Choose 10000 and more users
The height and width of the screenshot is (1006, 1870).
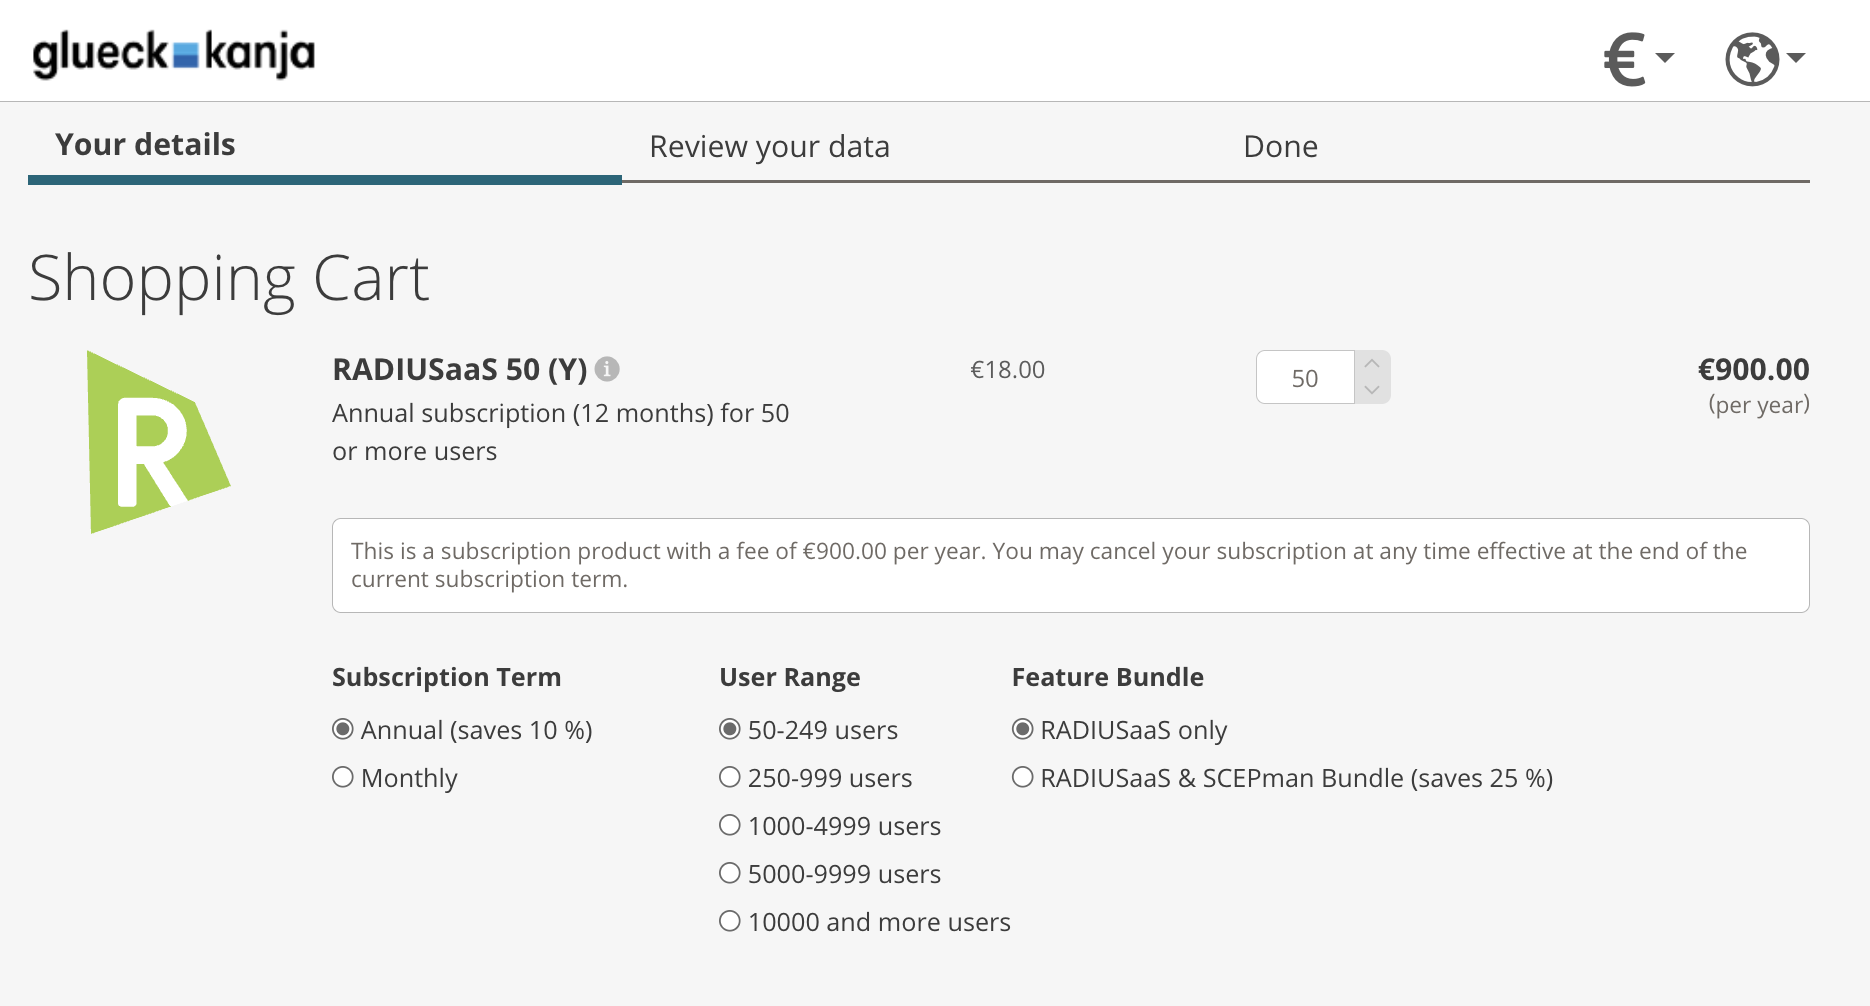point(730,921)
